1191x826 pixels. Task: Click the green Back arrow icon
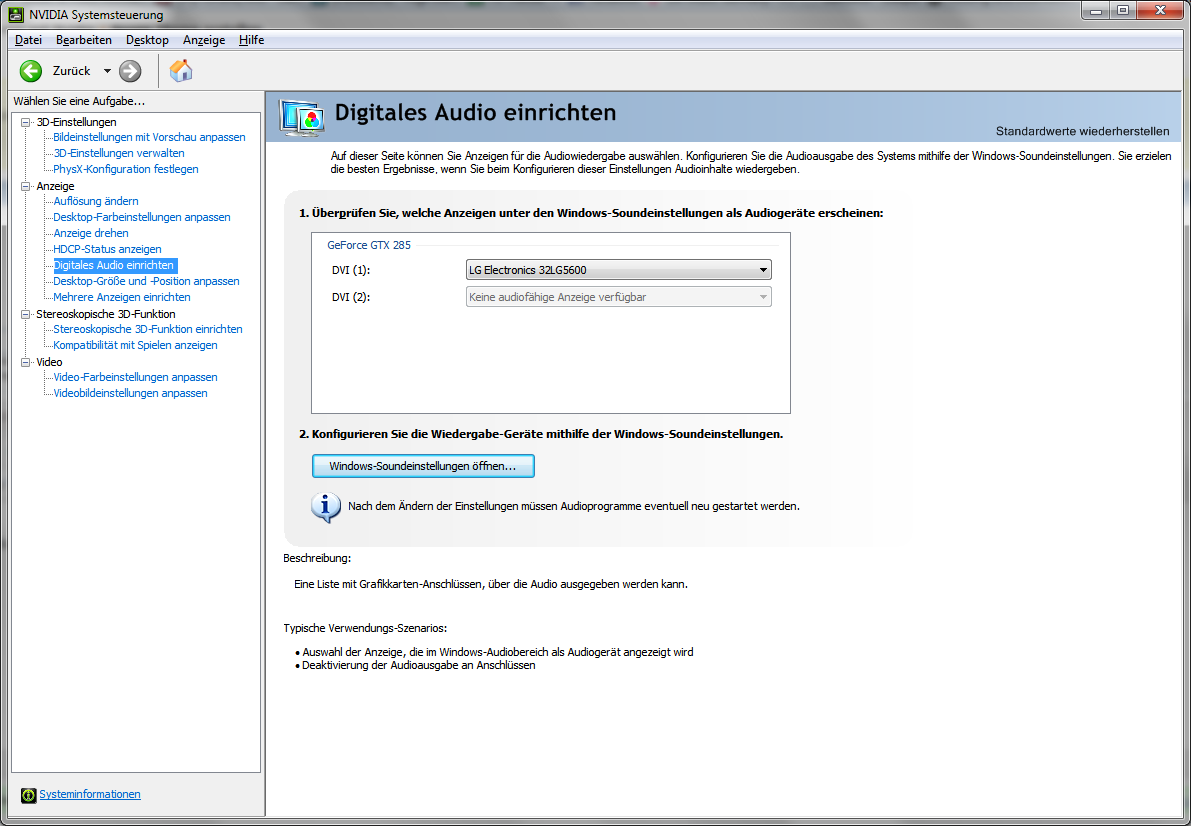30,71
